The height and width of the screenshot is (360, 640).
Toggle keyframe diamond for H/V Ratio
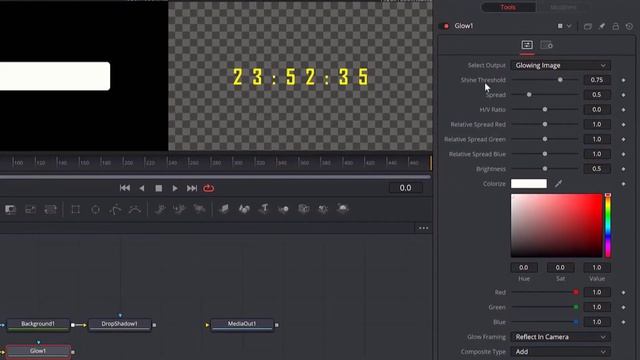coord(623,109)
